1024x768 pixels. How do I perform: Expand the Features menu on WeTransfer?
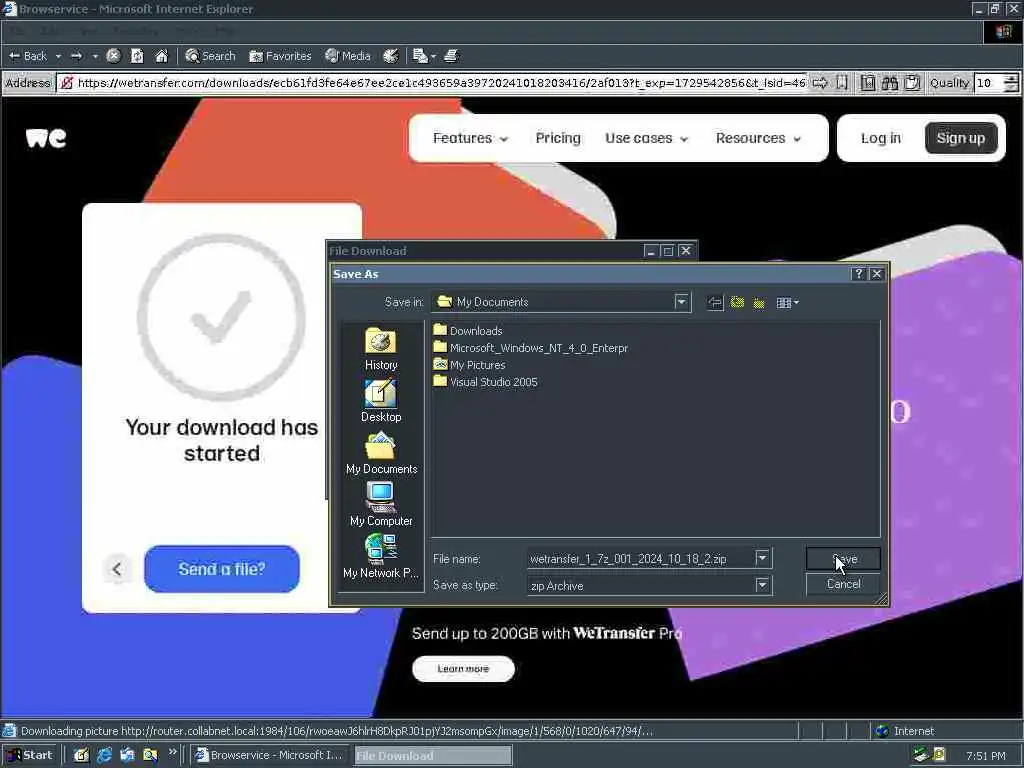(470, 138)
